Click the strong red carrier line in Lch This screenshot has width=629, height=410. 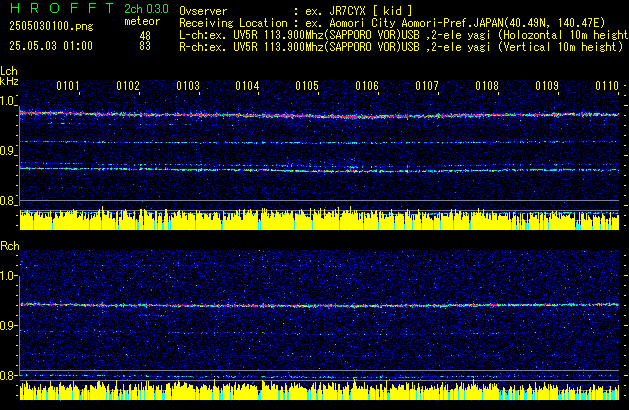(x=319, y=115)
